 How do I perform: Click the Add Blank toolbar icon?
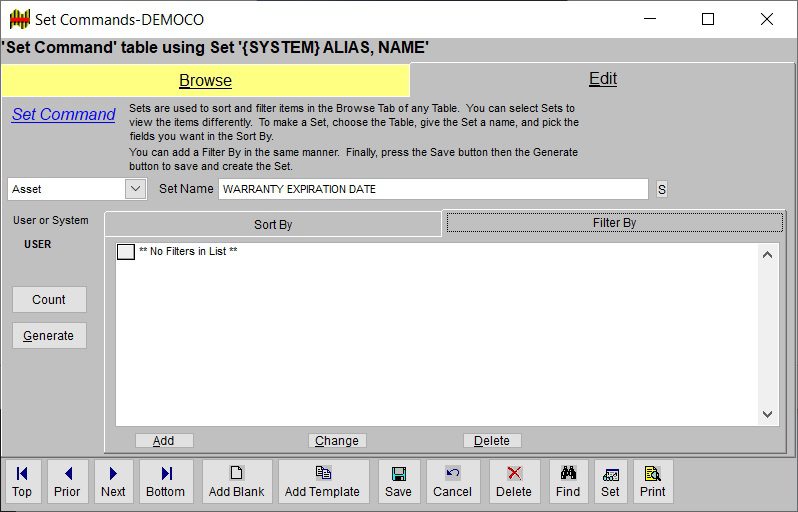coord(236,481)
